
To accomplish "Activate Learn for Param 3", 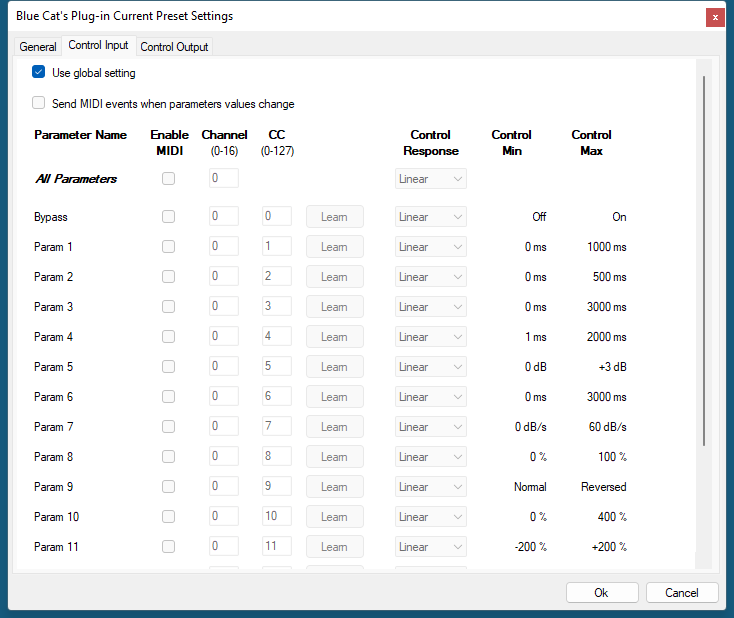I will coord(335,307).
